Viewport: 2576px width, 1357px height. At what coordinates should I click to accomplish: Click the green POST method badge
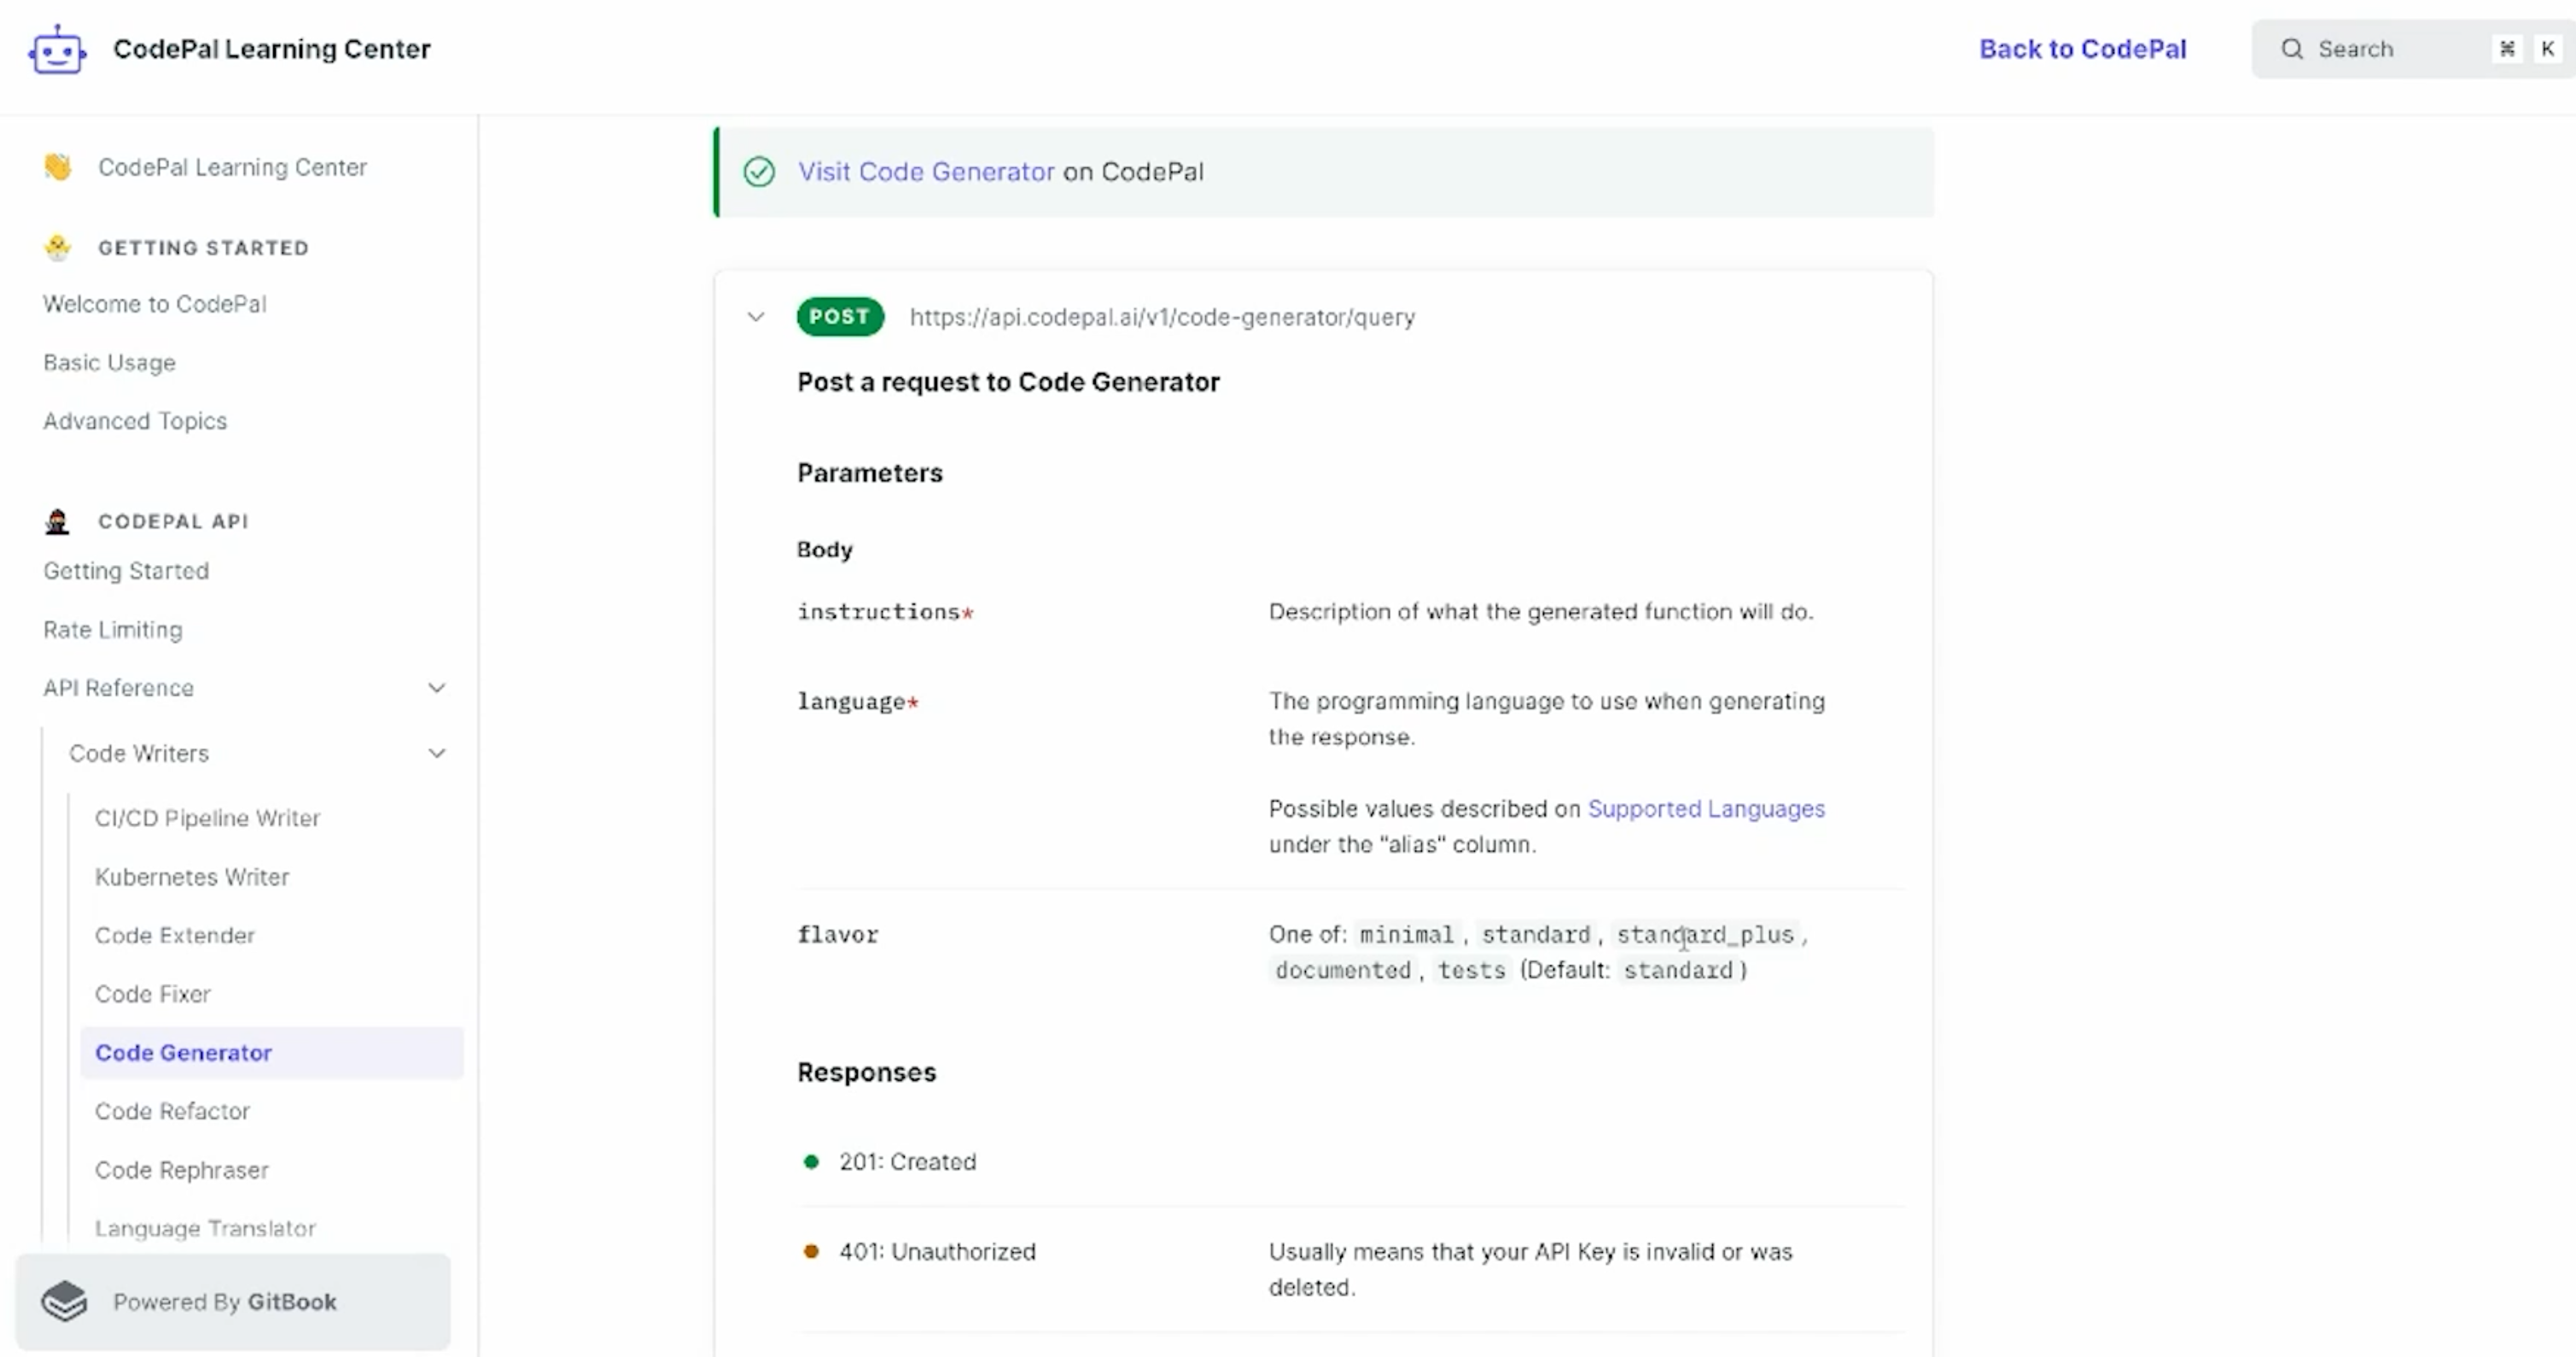[x=839, y=317]
